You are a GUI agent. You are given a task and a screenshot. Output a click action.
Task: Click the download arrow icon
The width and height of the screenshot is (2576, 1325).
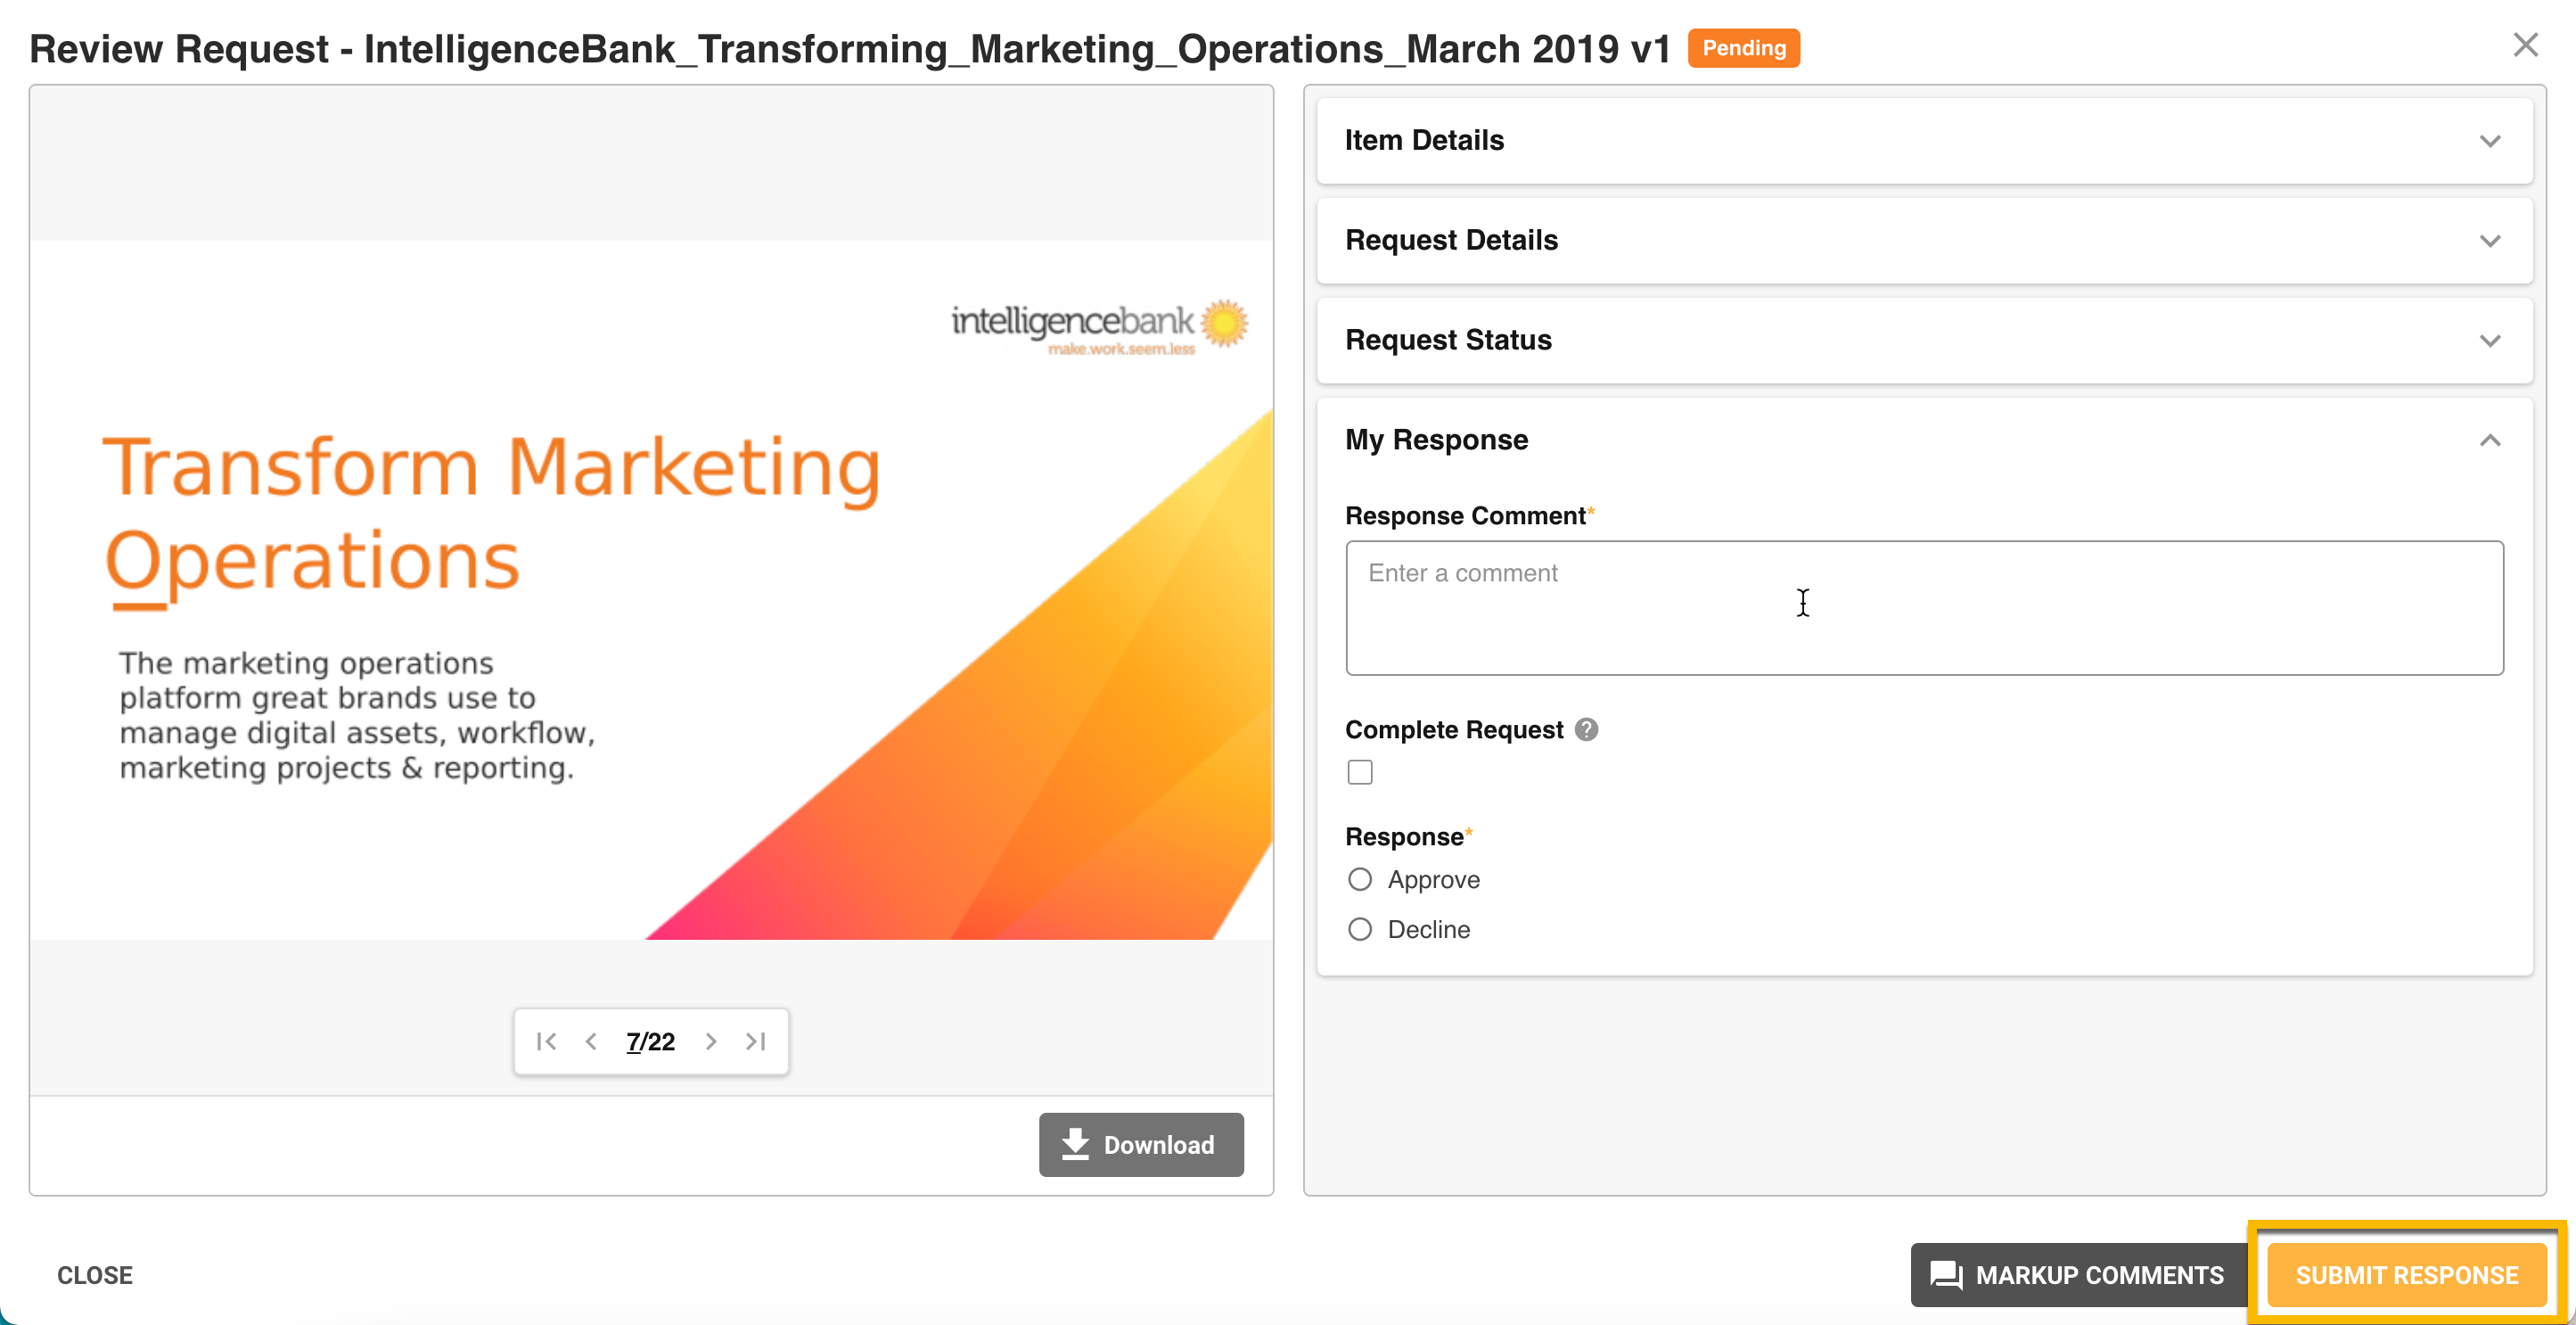1075,1144
